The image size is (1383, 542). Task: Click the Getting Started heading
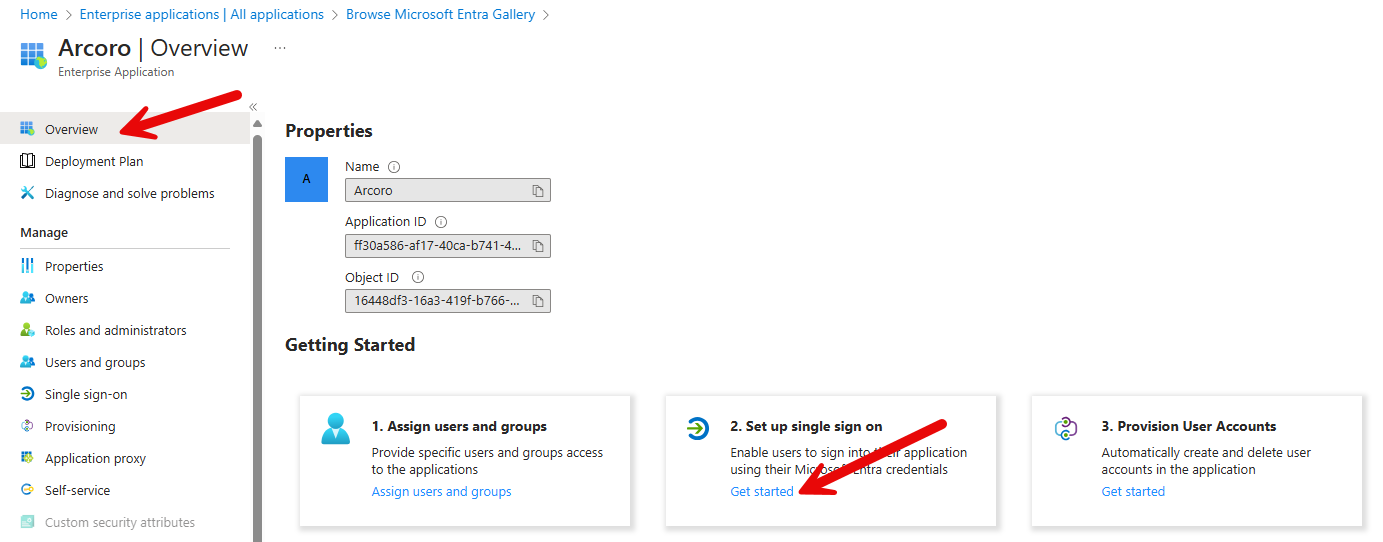point(350,345)
